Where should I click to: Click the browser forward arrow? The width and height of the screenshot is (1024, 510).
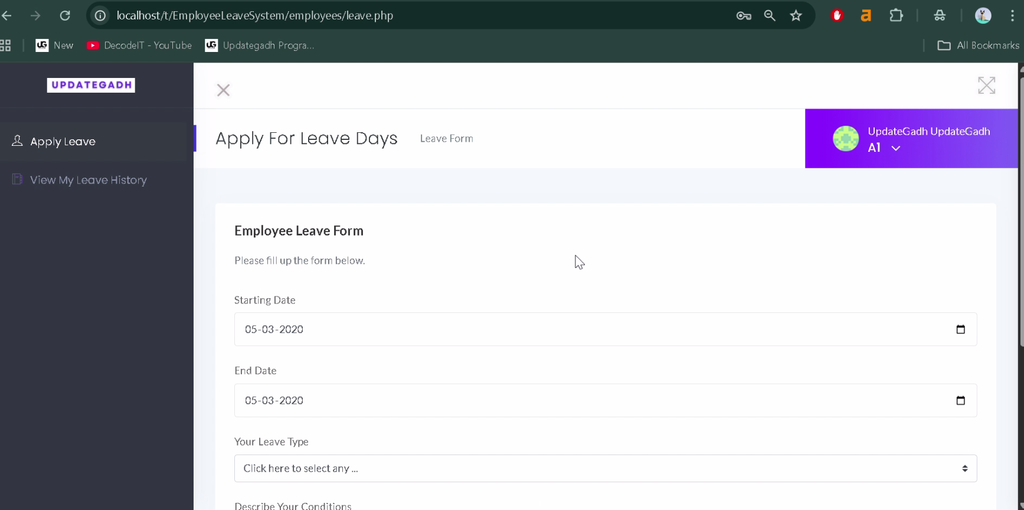[x=35, y=16]
